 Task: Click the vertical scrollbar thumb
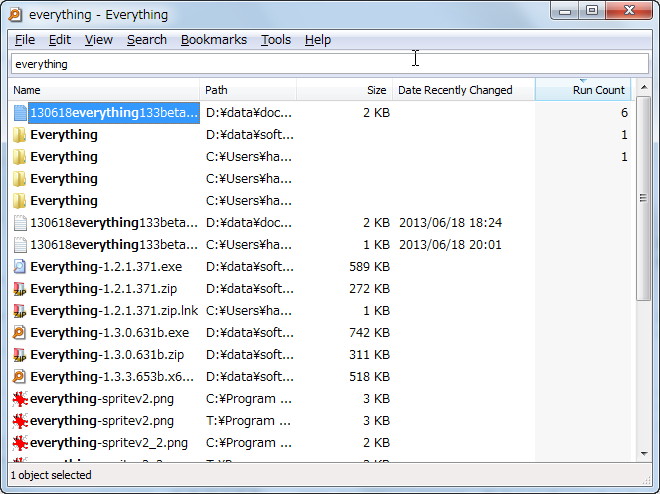click(643, 198)
